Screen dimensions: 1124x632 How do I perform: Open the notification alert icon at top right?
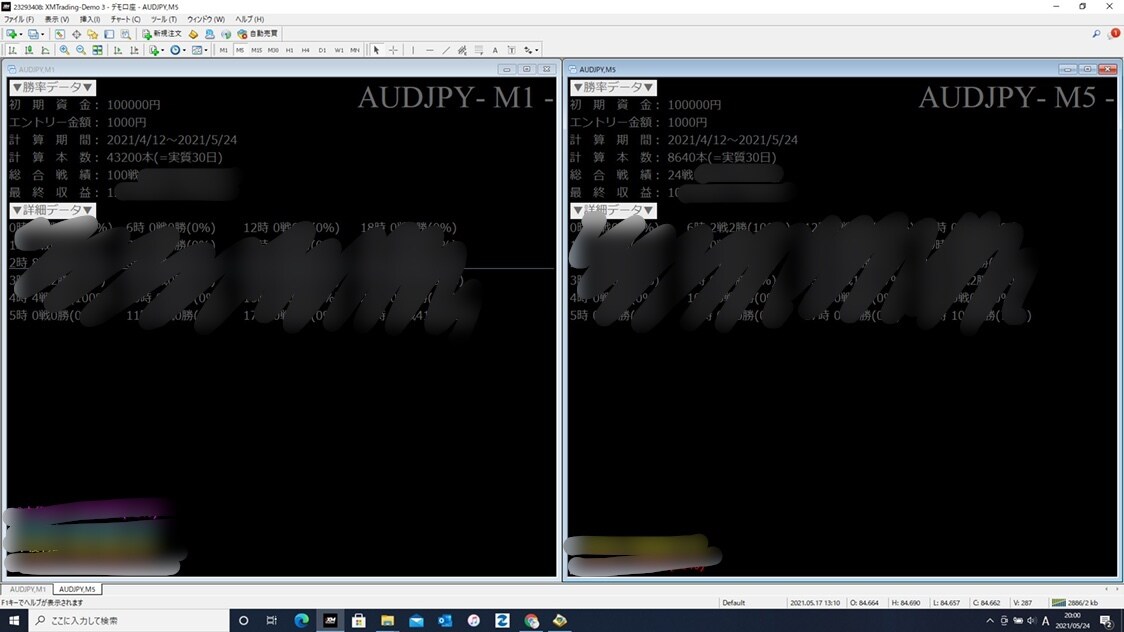pyautogui.click(x=1113, y=34)
